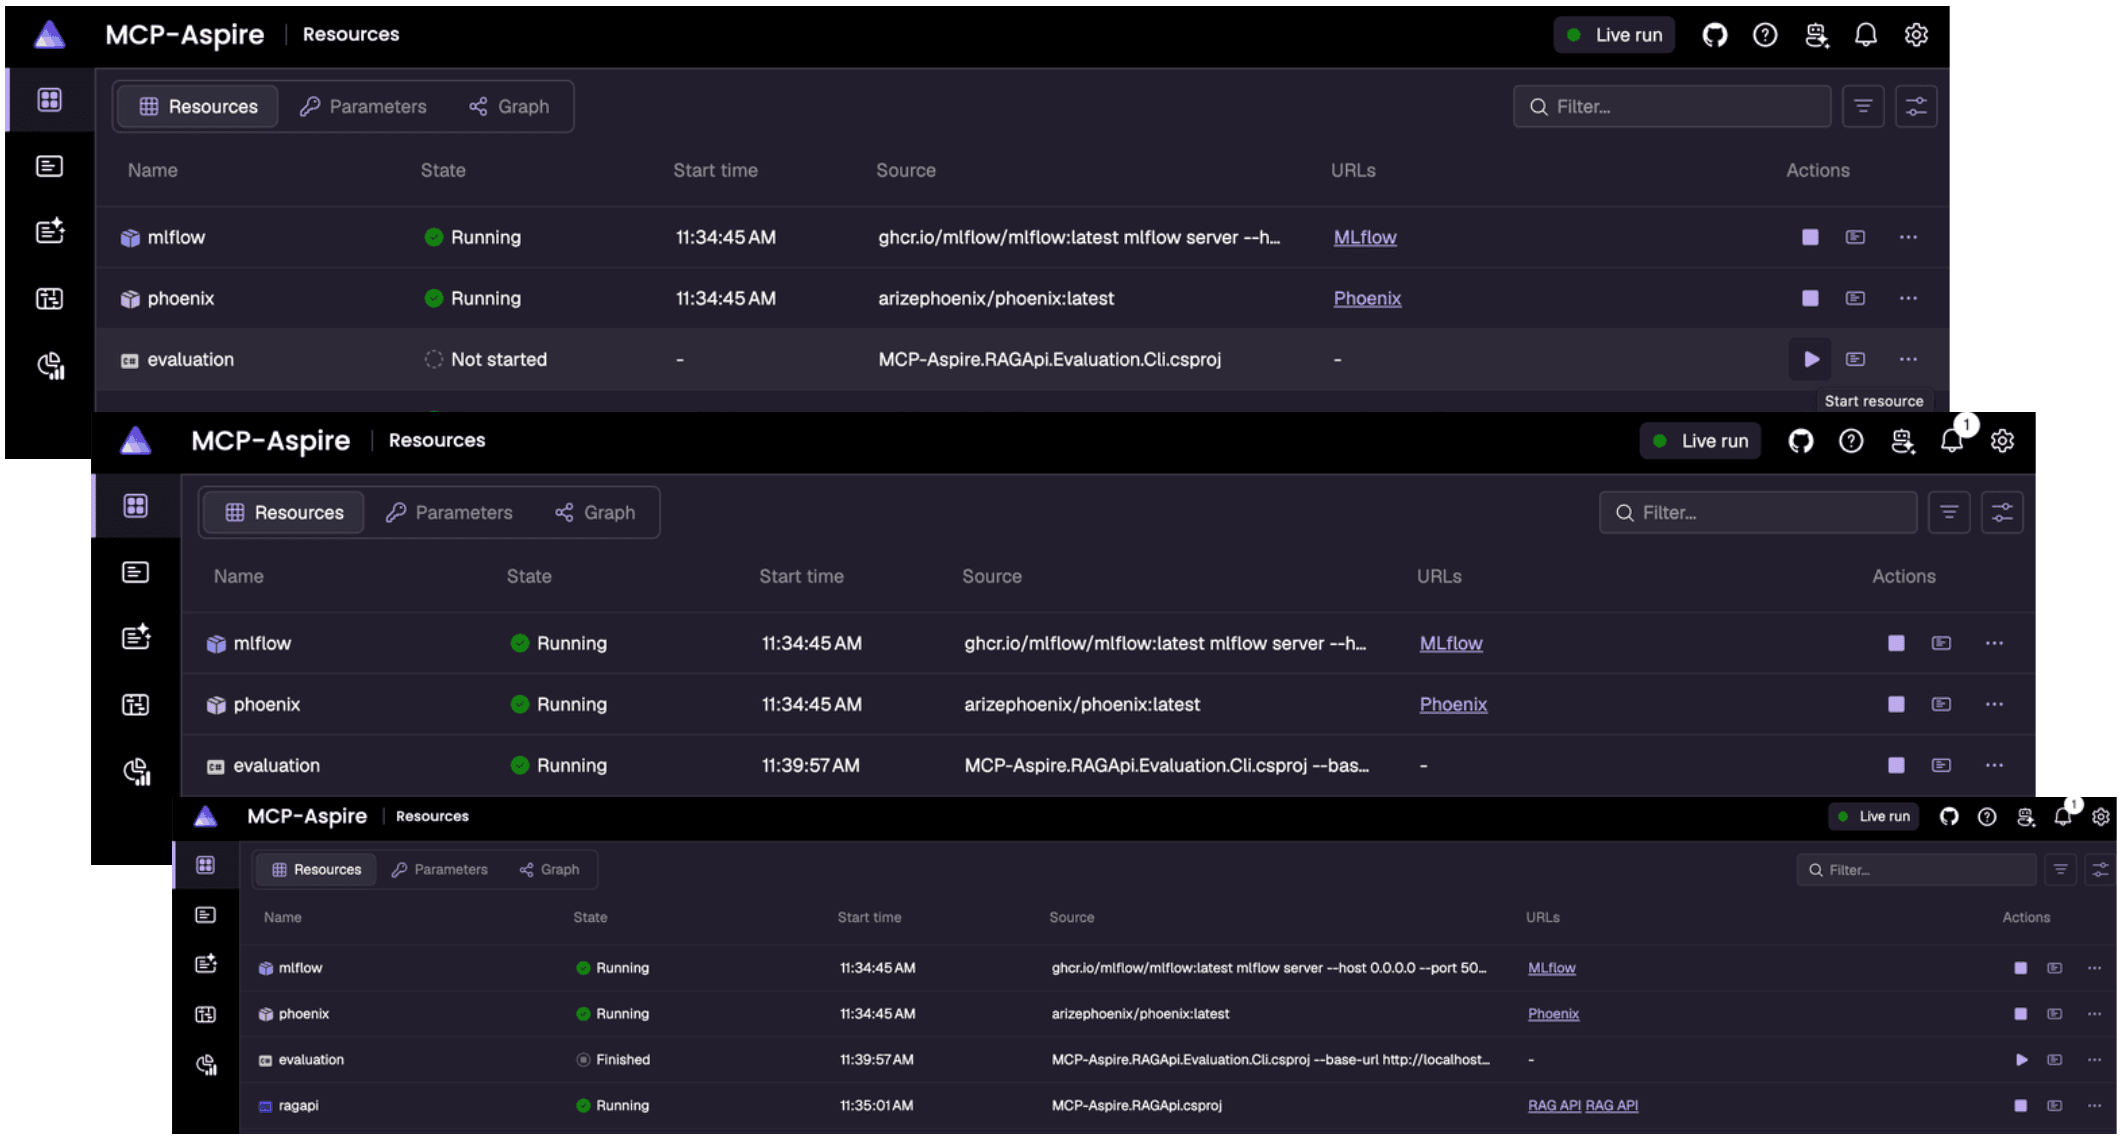This screenshot has width=2120, height=1136.
Task: Open the Structured logs sidebar icon in top window
Action: 50,232
